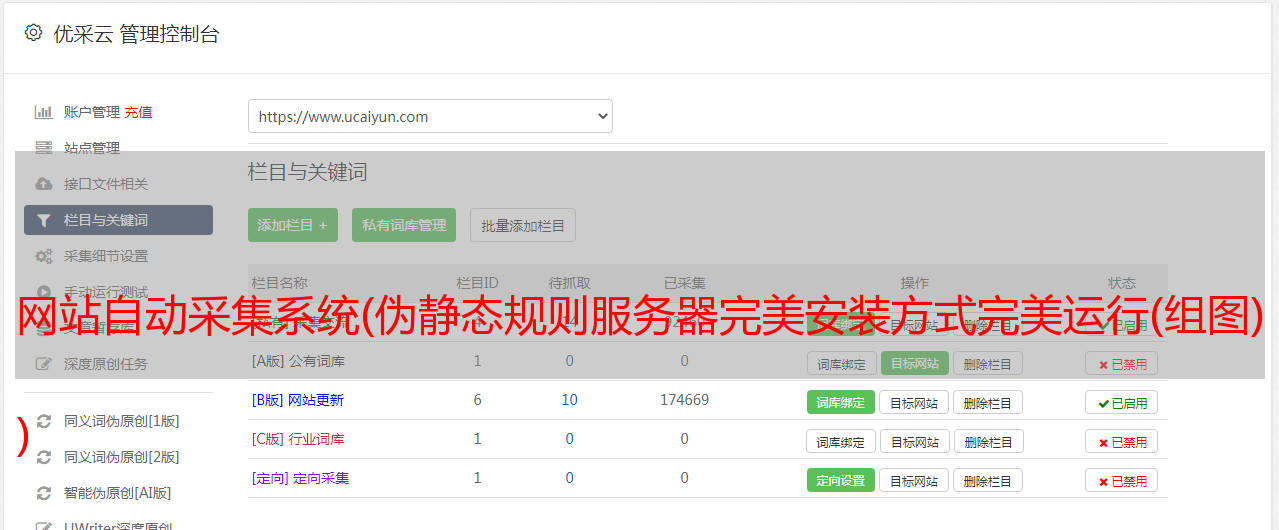
Task: Click the 状态 column header
Action: click(x=1122, y=283)
